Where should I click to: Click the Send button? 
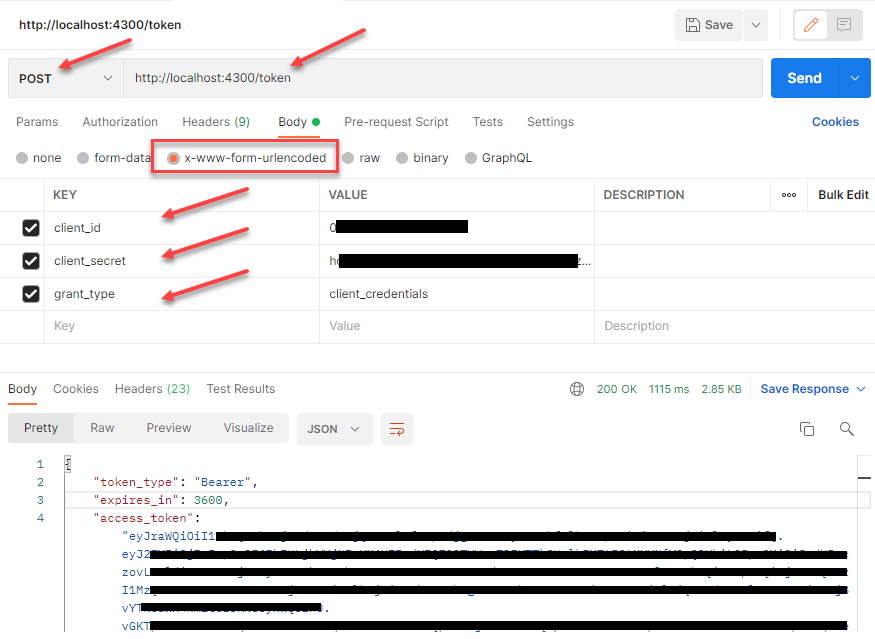(x=804, y=78)
